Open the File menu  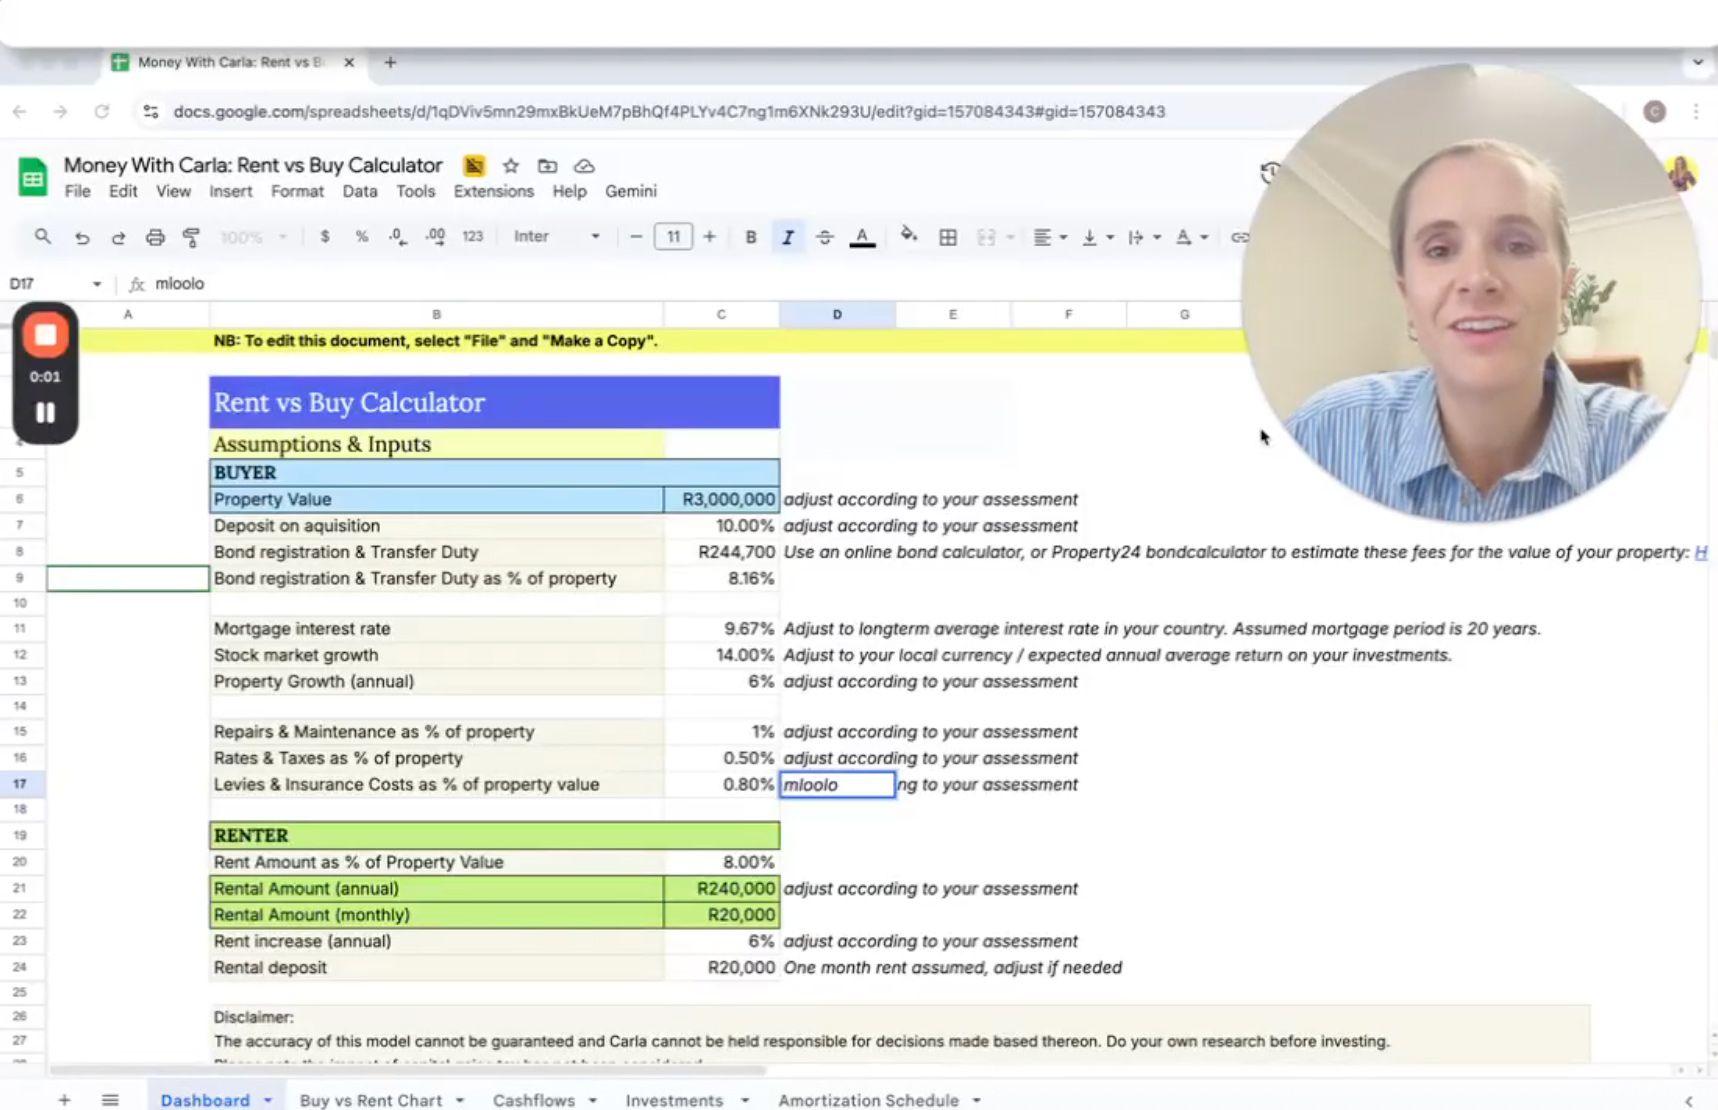coord(77,191)
